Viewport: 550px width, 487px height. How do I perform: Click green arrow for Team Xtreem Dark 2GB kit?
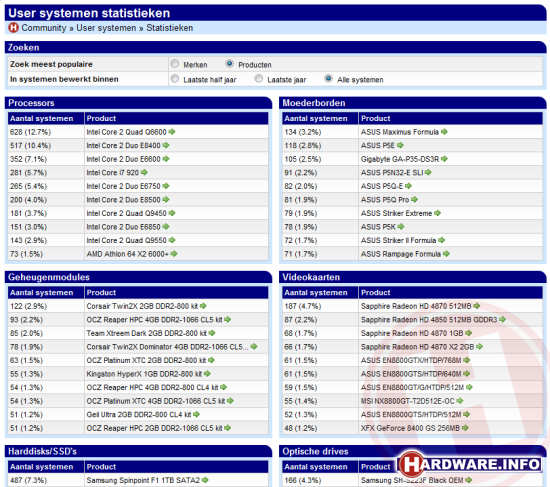click(212, 333)
